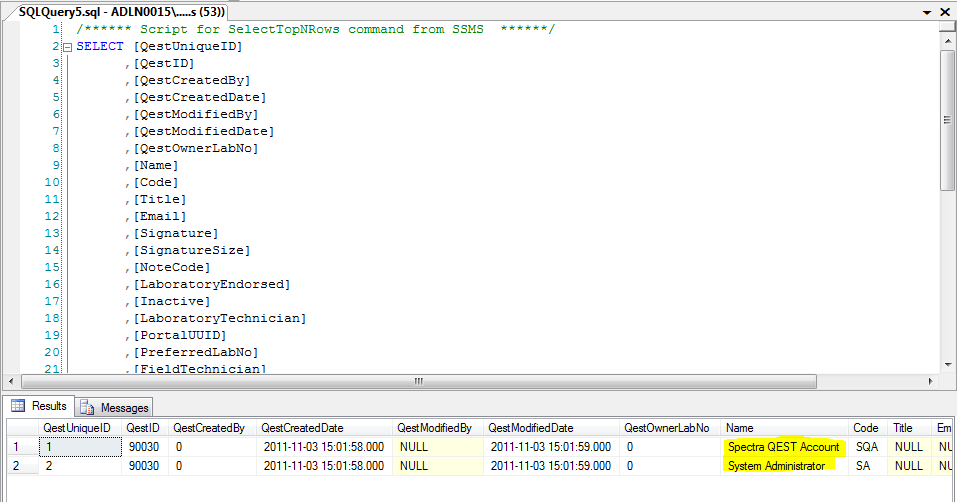Click the System Administrator cell
The width and height of the screenshot is (957, 502).
tap(777, 466)
